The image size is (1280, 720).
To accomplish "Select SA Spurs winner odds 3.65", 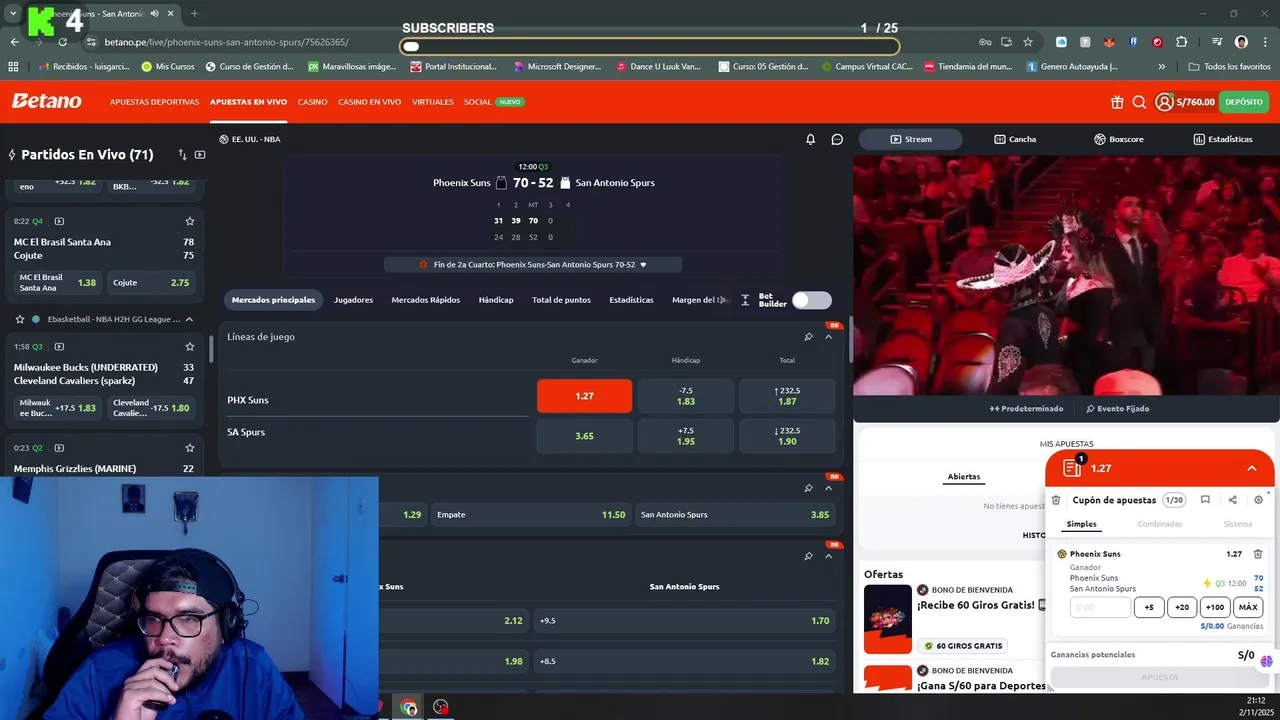I will click(585, 436).
